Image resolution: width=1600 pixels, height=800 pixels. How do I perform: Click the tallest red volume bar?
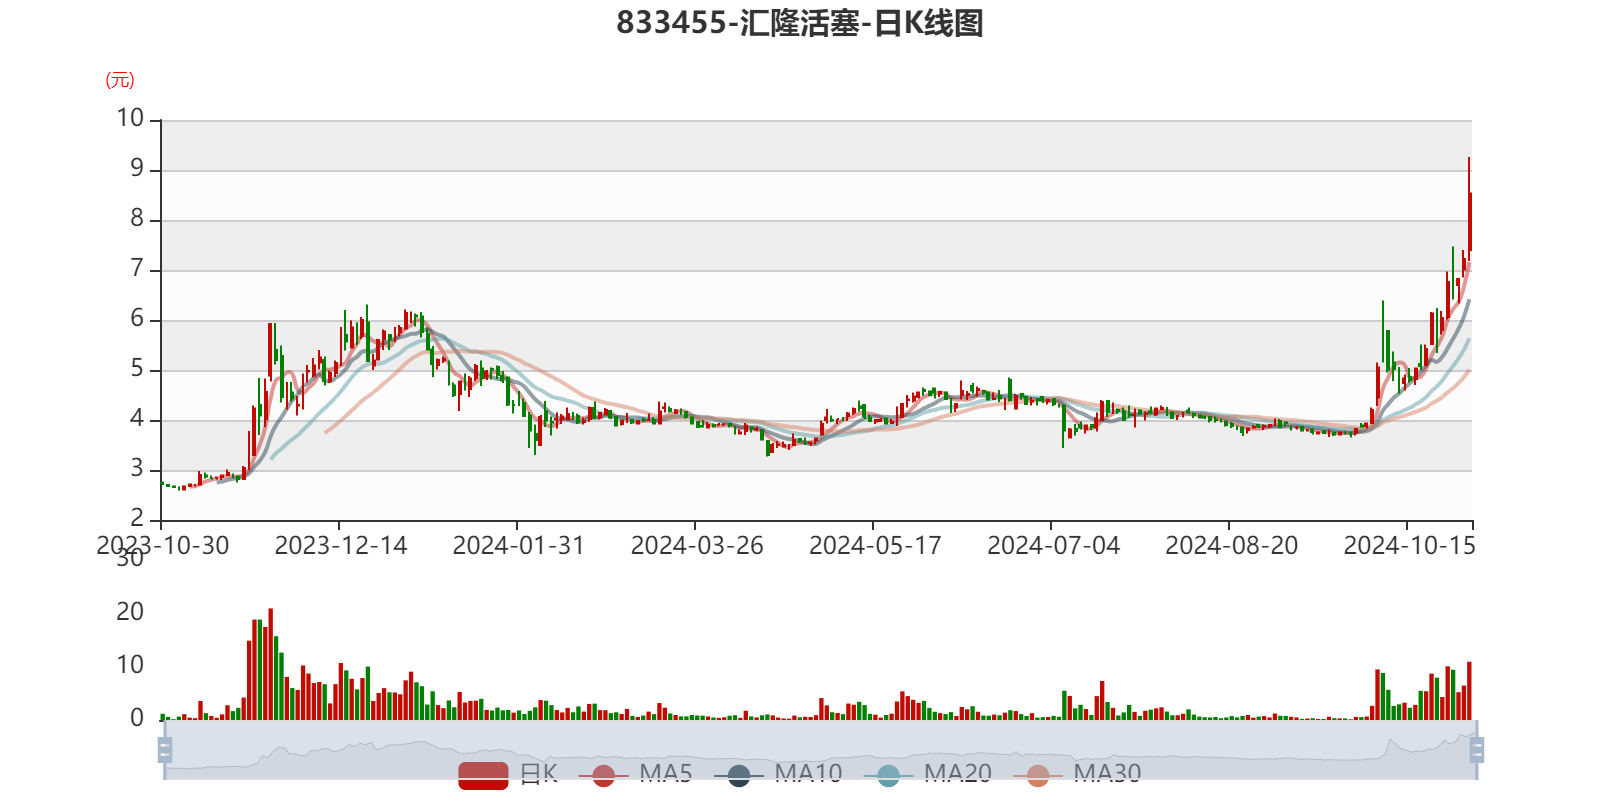click(x=270, y=664)
